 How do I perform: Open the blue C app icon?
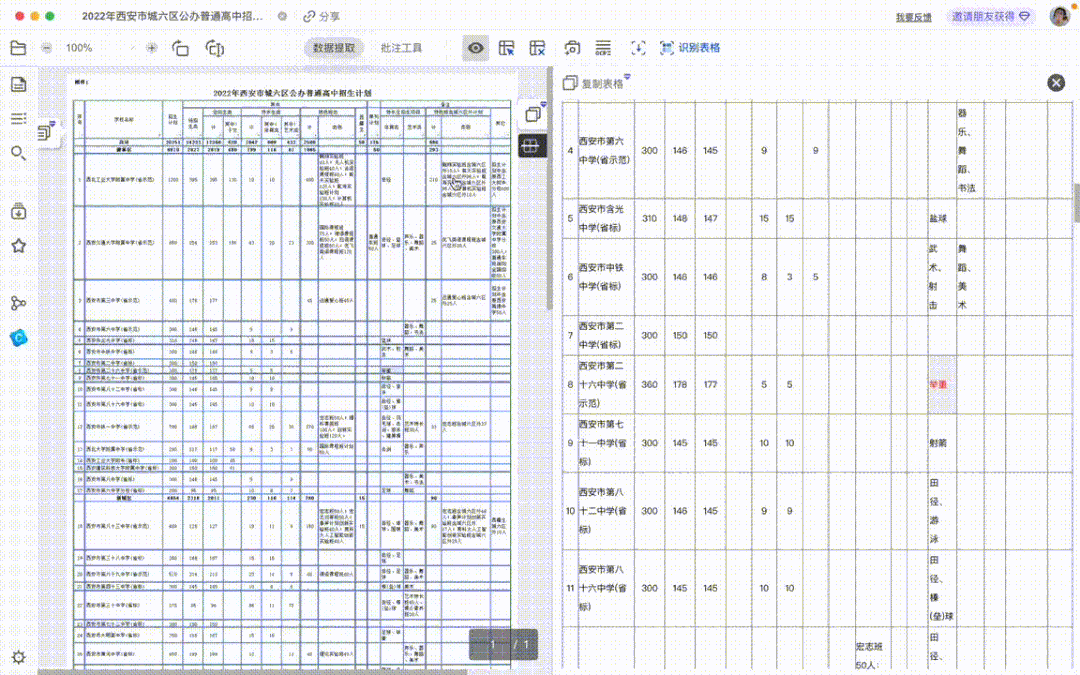coord(19,338)
